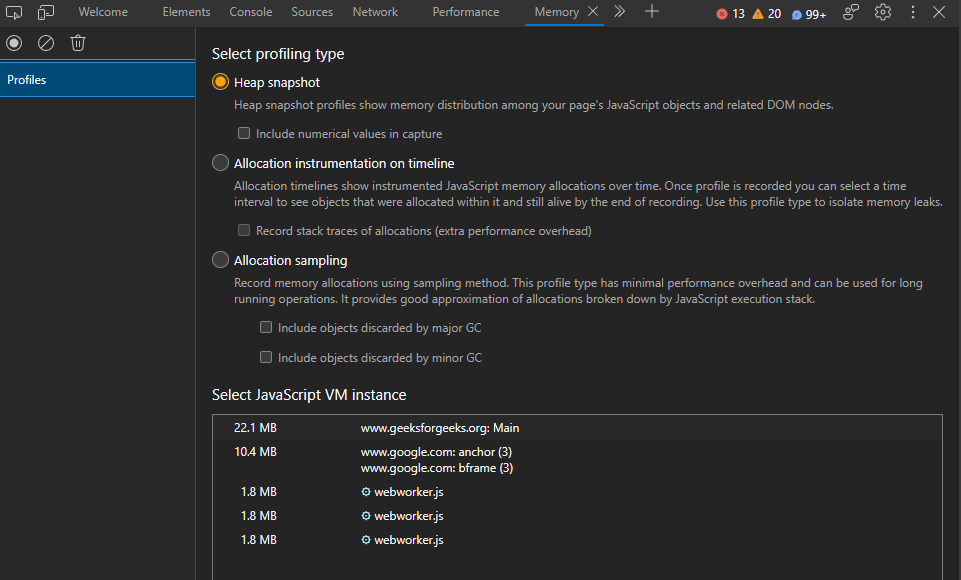Add a new tool with plus icon
The image size is (961, 580).
pyautogui.click(x=652, y=12)
